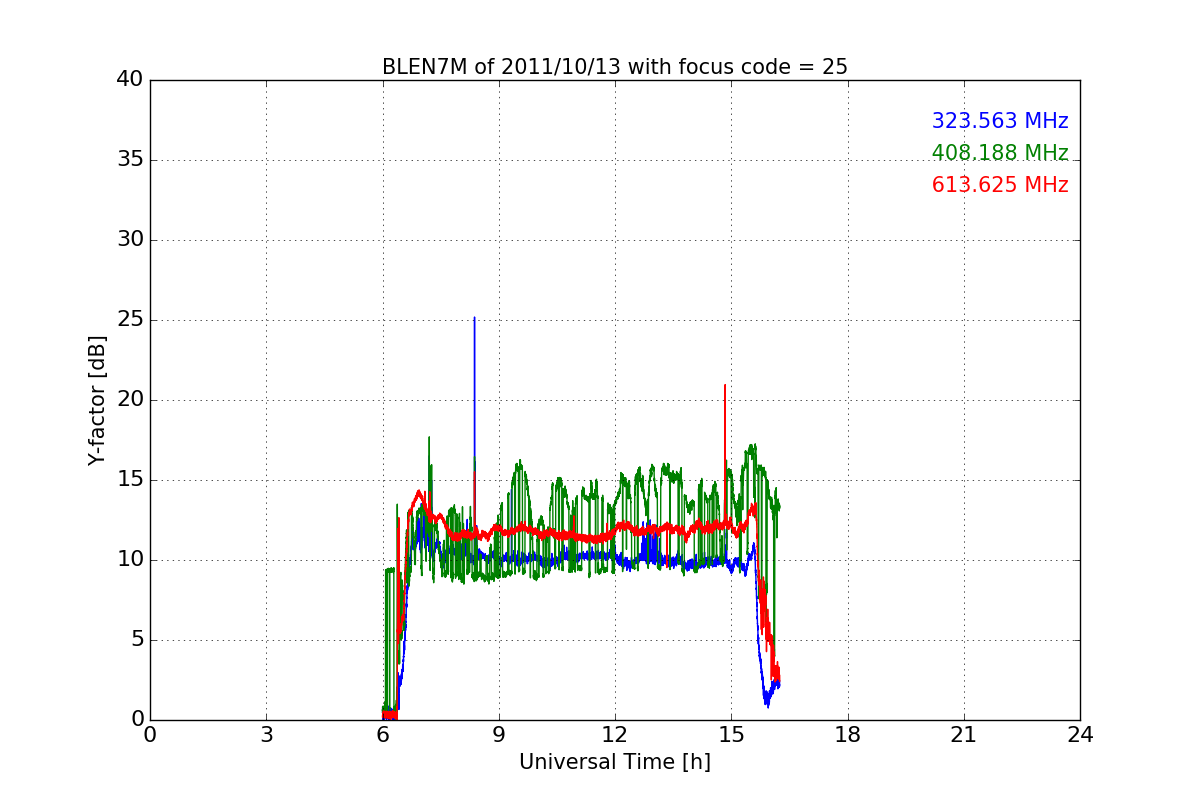Click the y-axis tick label 30
Viewport: 1200px width, 800px height.
tap(130, 240)
